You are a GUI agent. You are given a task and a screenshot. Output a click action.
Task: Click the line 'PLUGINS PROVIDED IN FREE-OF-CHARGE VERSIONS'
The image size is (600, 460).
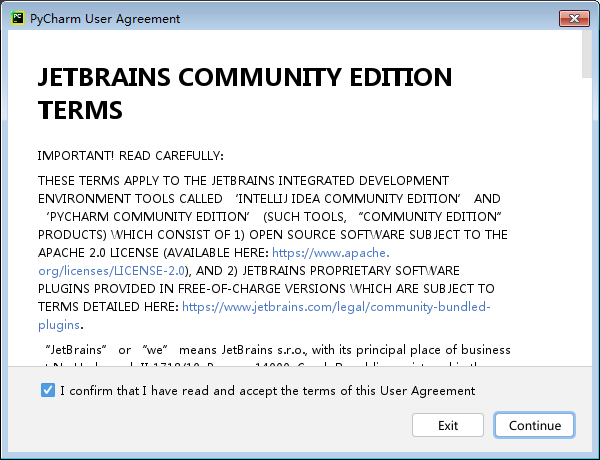pos(266,289)
